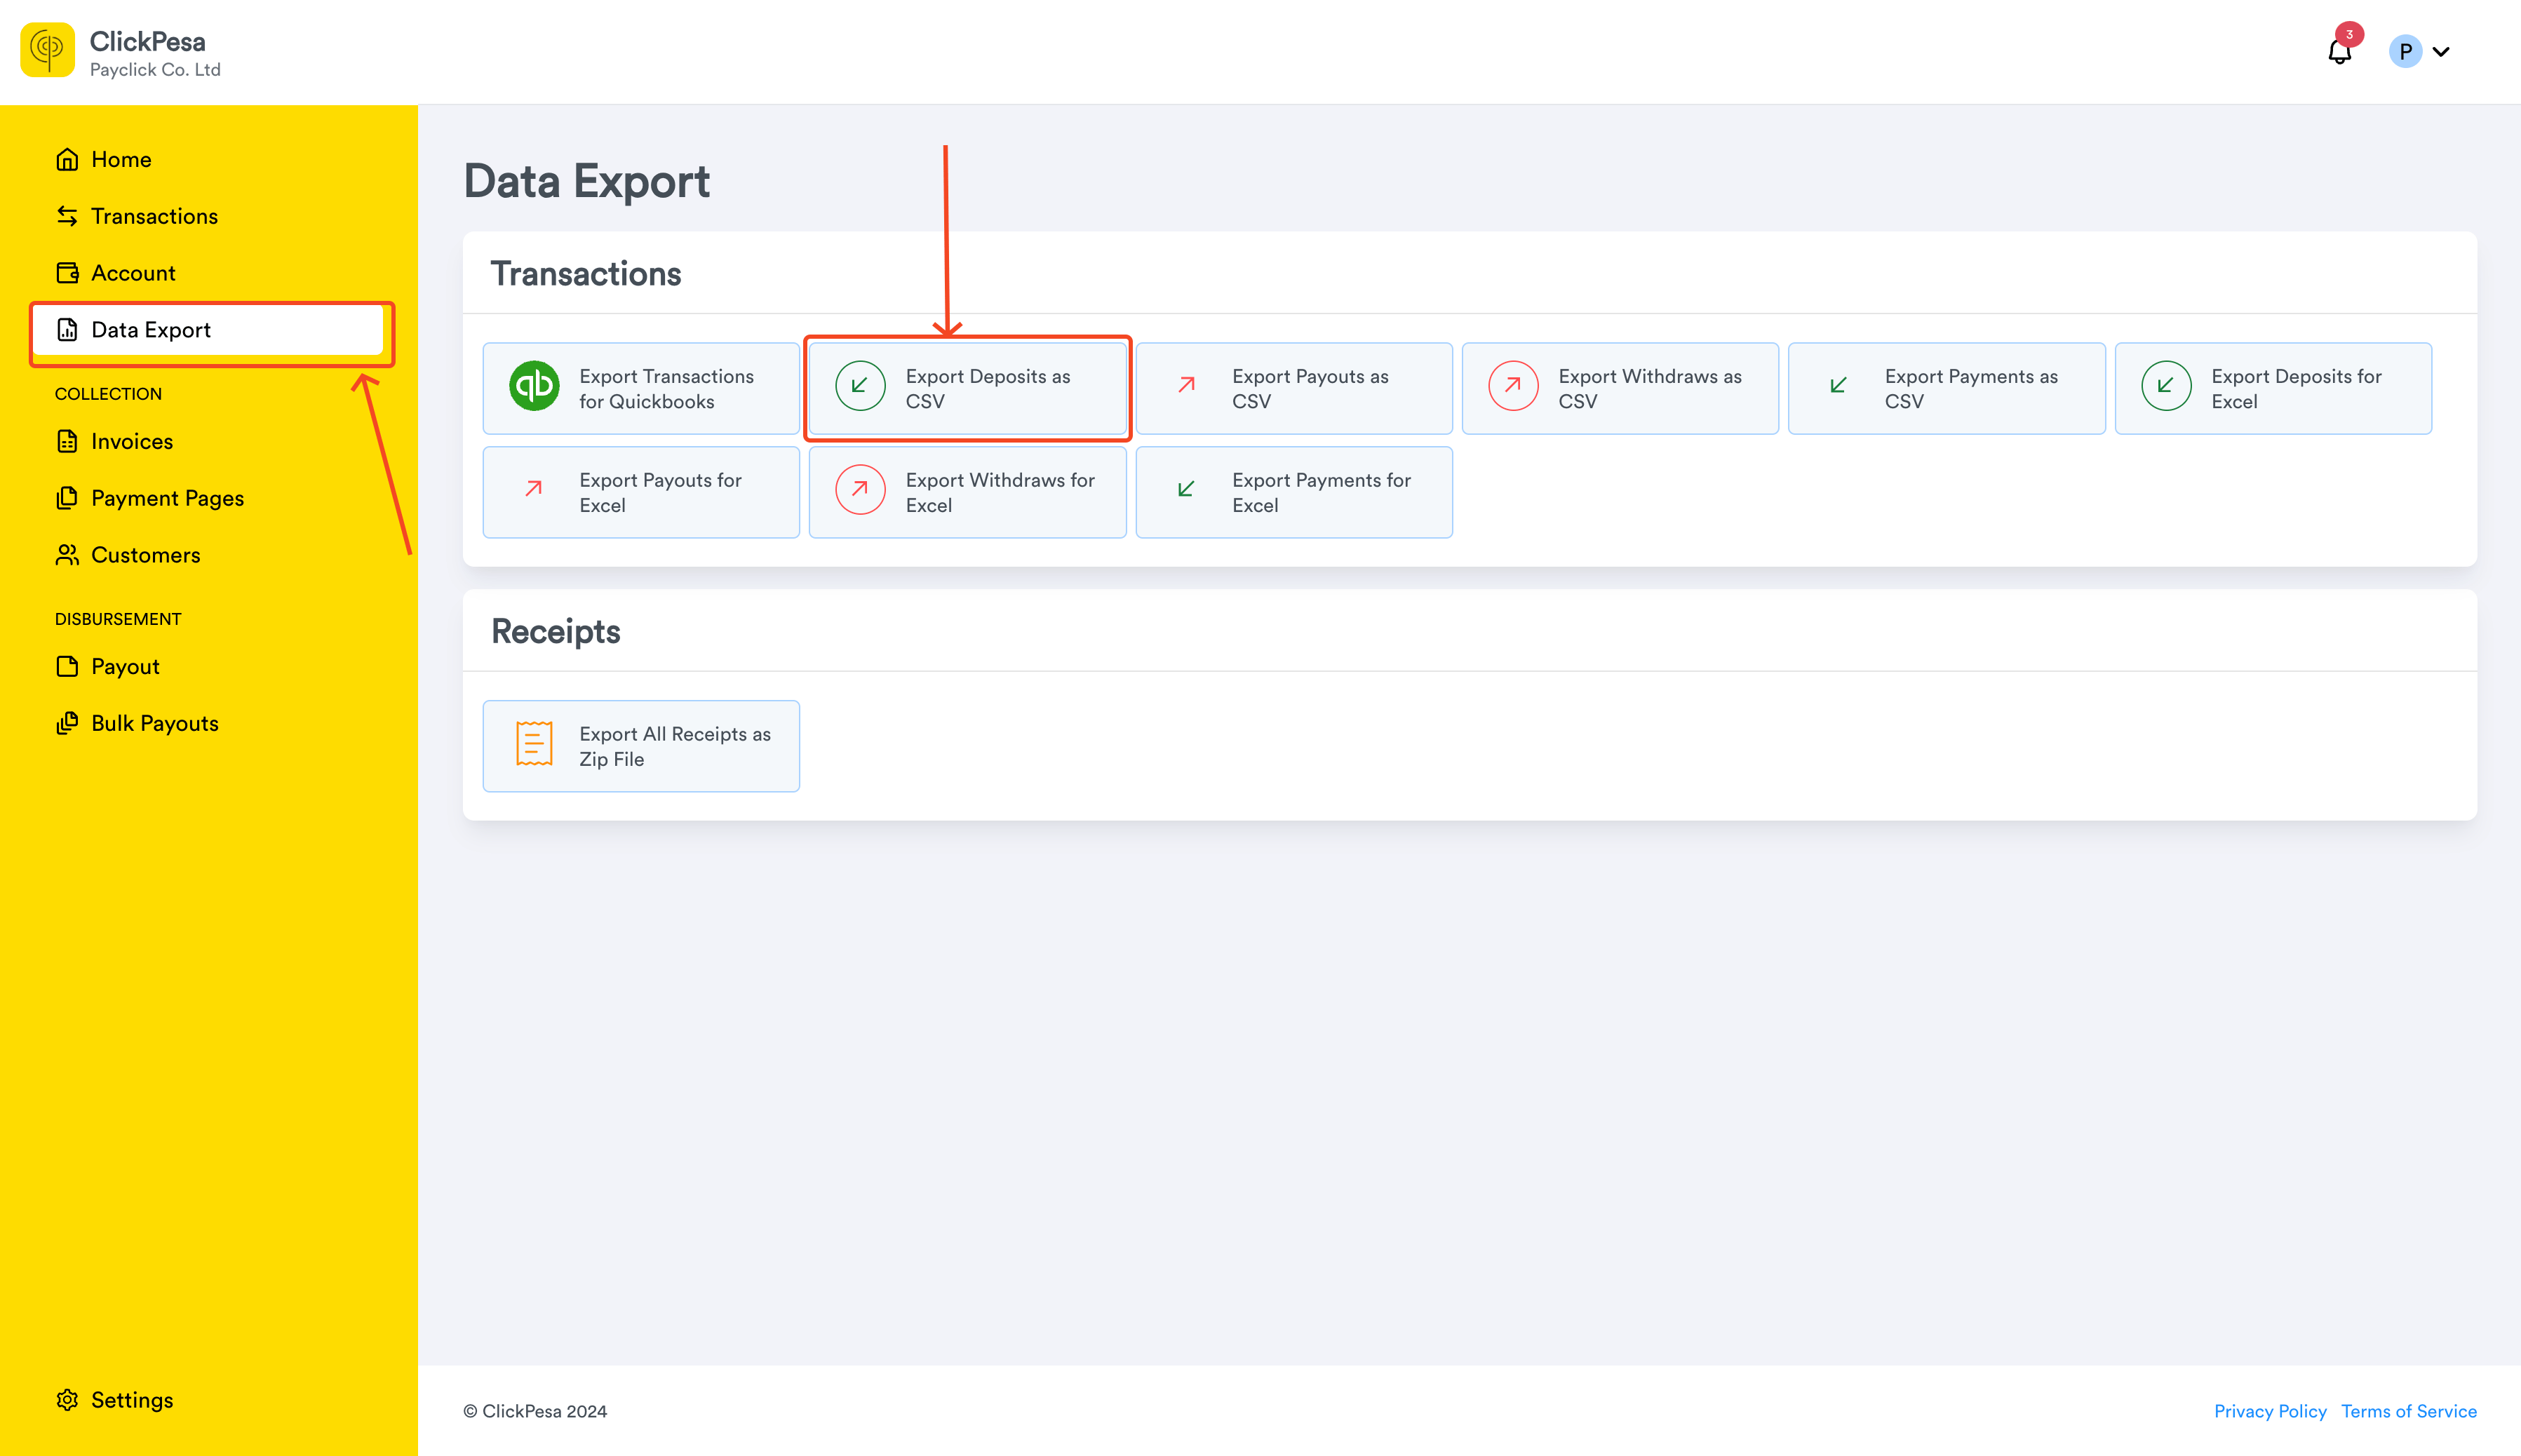Click Export All Receipts as Zip File
This screenshot has width=2521, height=1456.
(641, 746)
